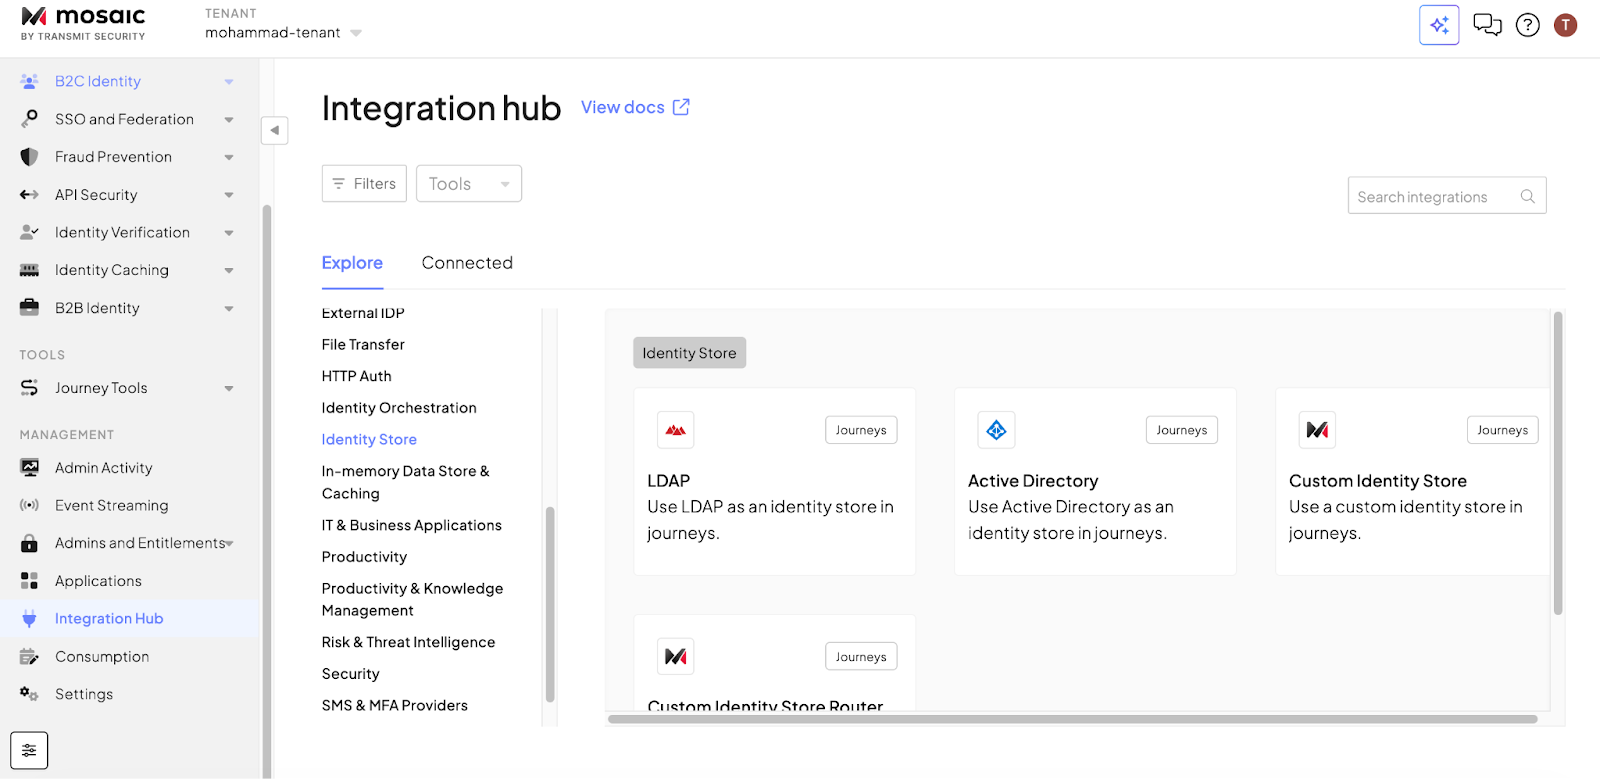This screenshot has width=1600, height=779.
Task: Select Risk & Threat Intelligence category
Action: (408, 642)
